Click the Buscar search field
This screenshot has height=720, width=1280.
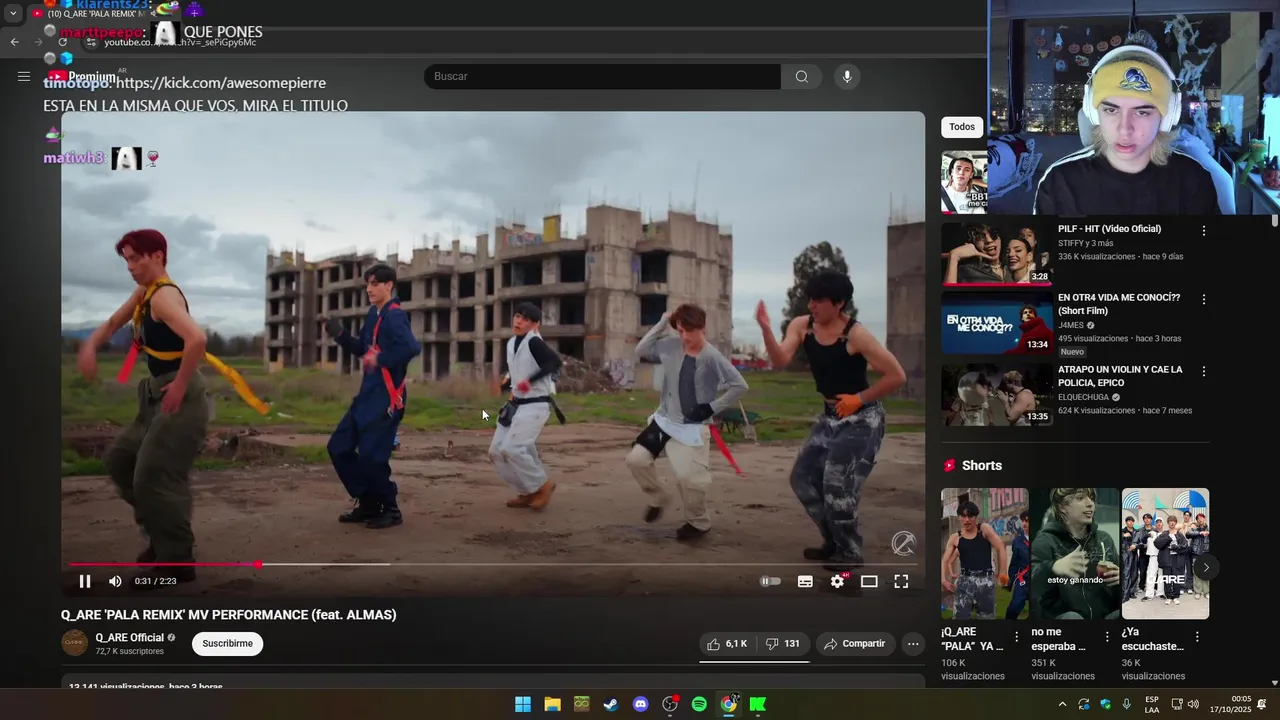[x=602, y=76]
